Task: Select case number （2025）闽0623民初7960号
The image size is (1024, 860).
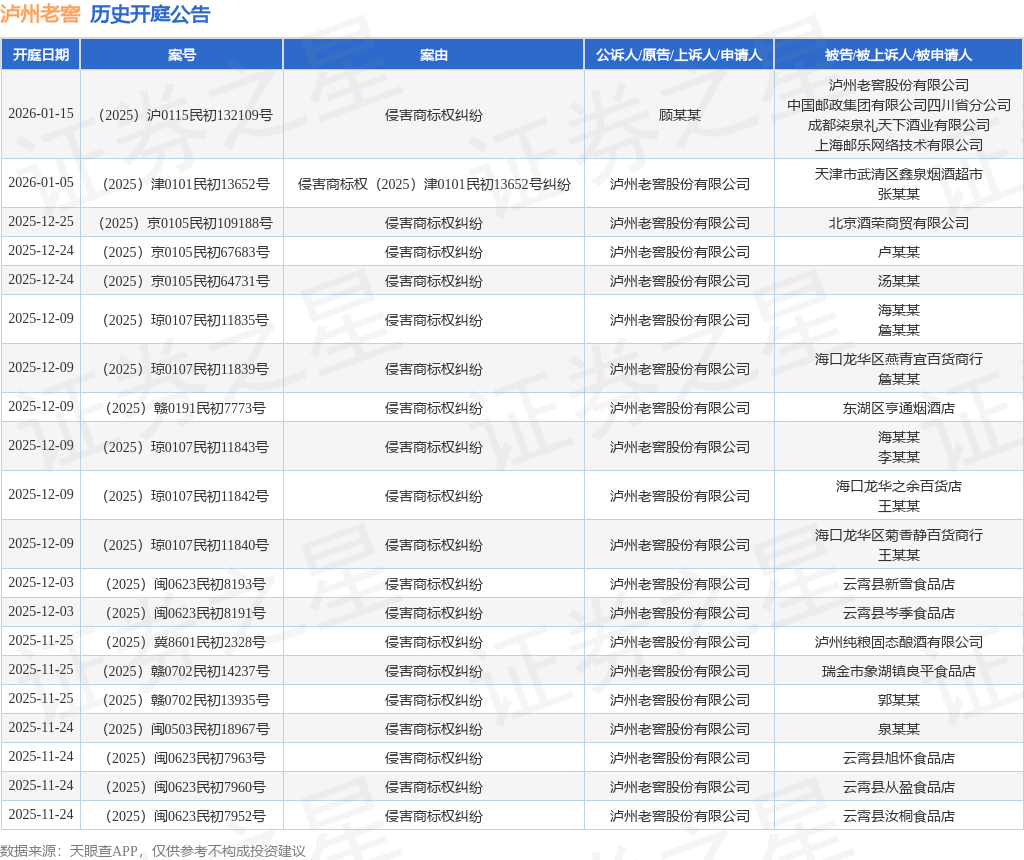Action: pyautogui.click(x=182, y=788)
